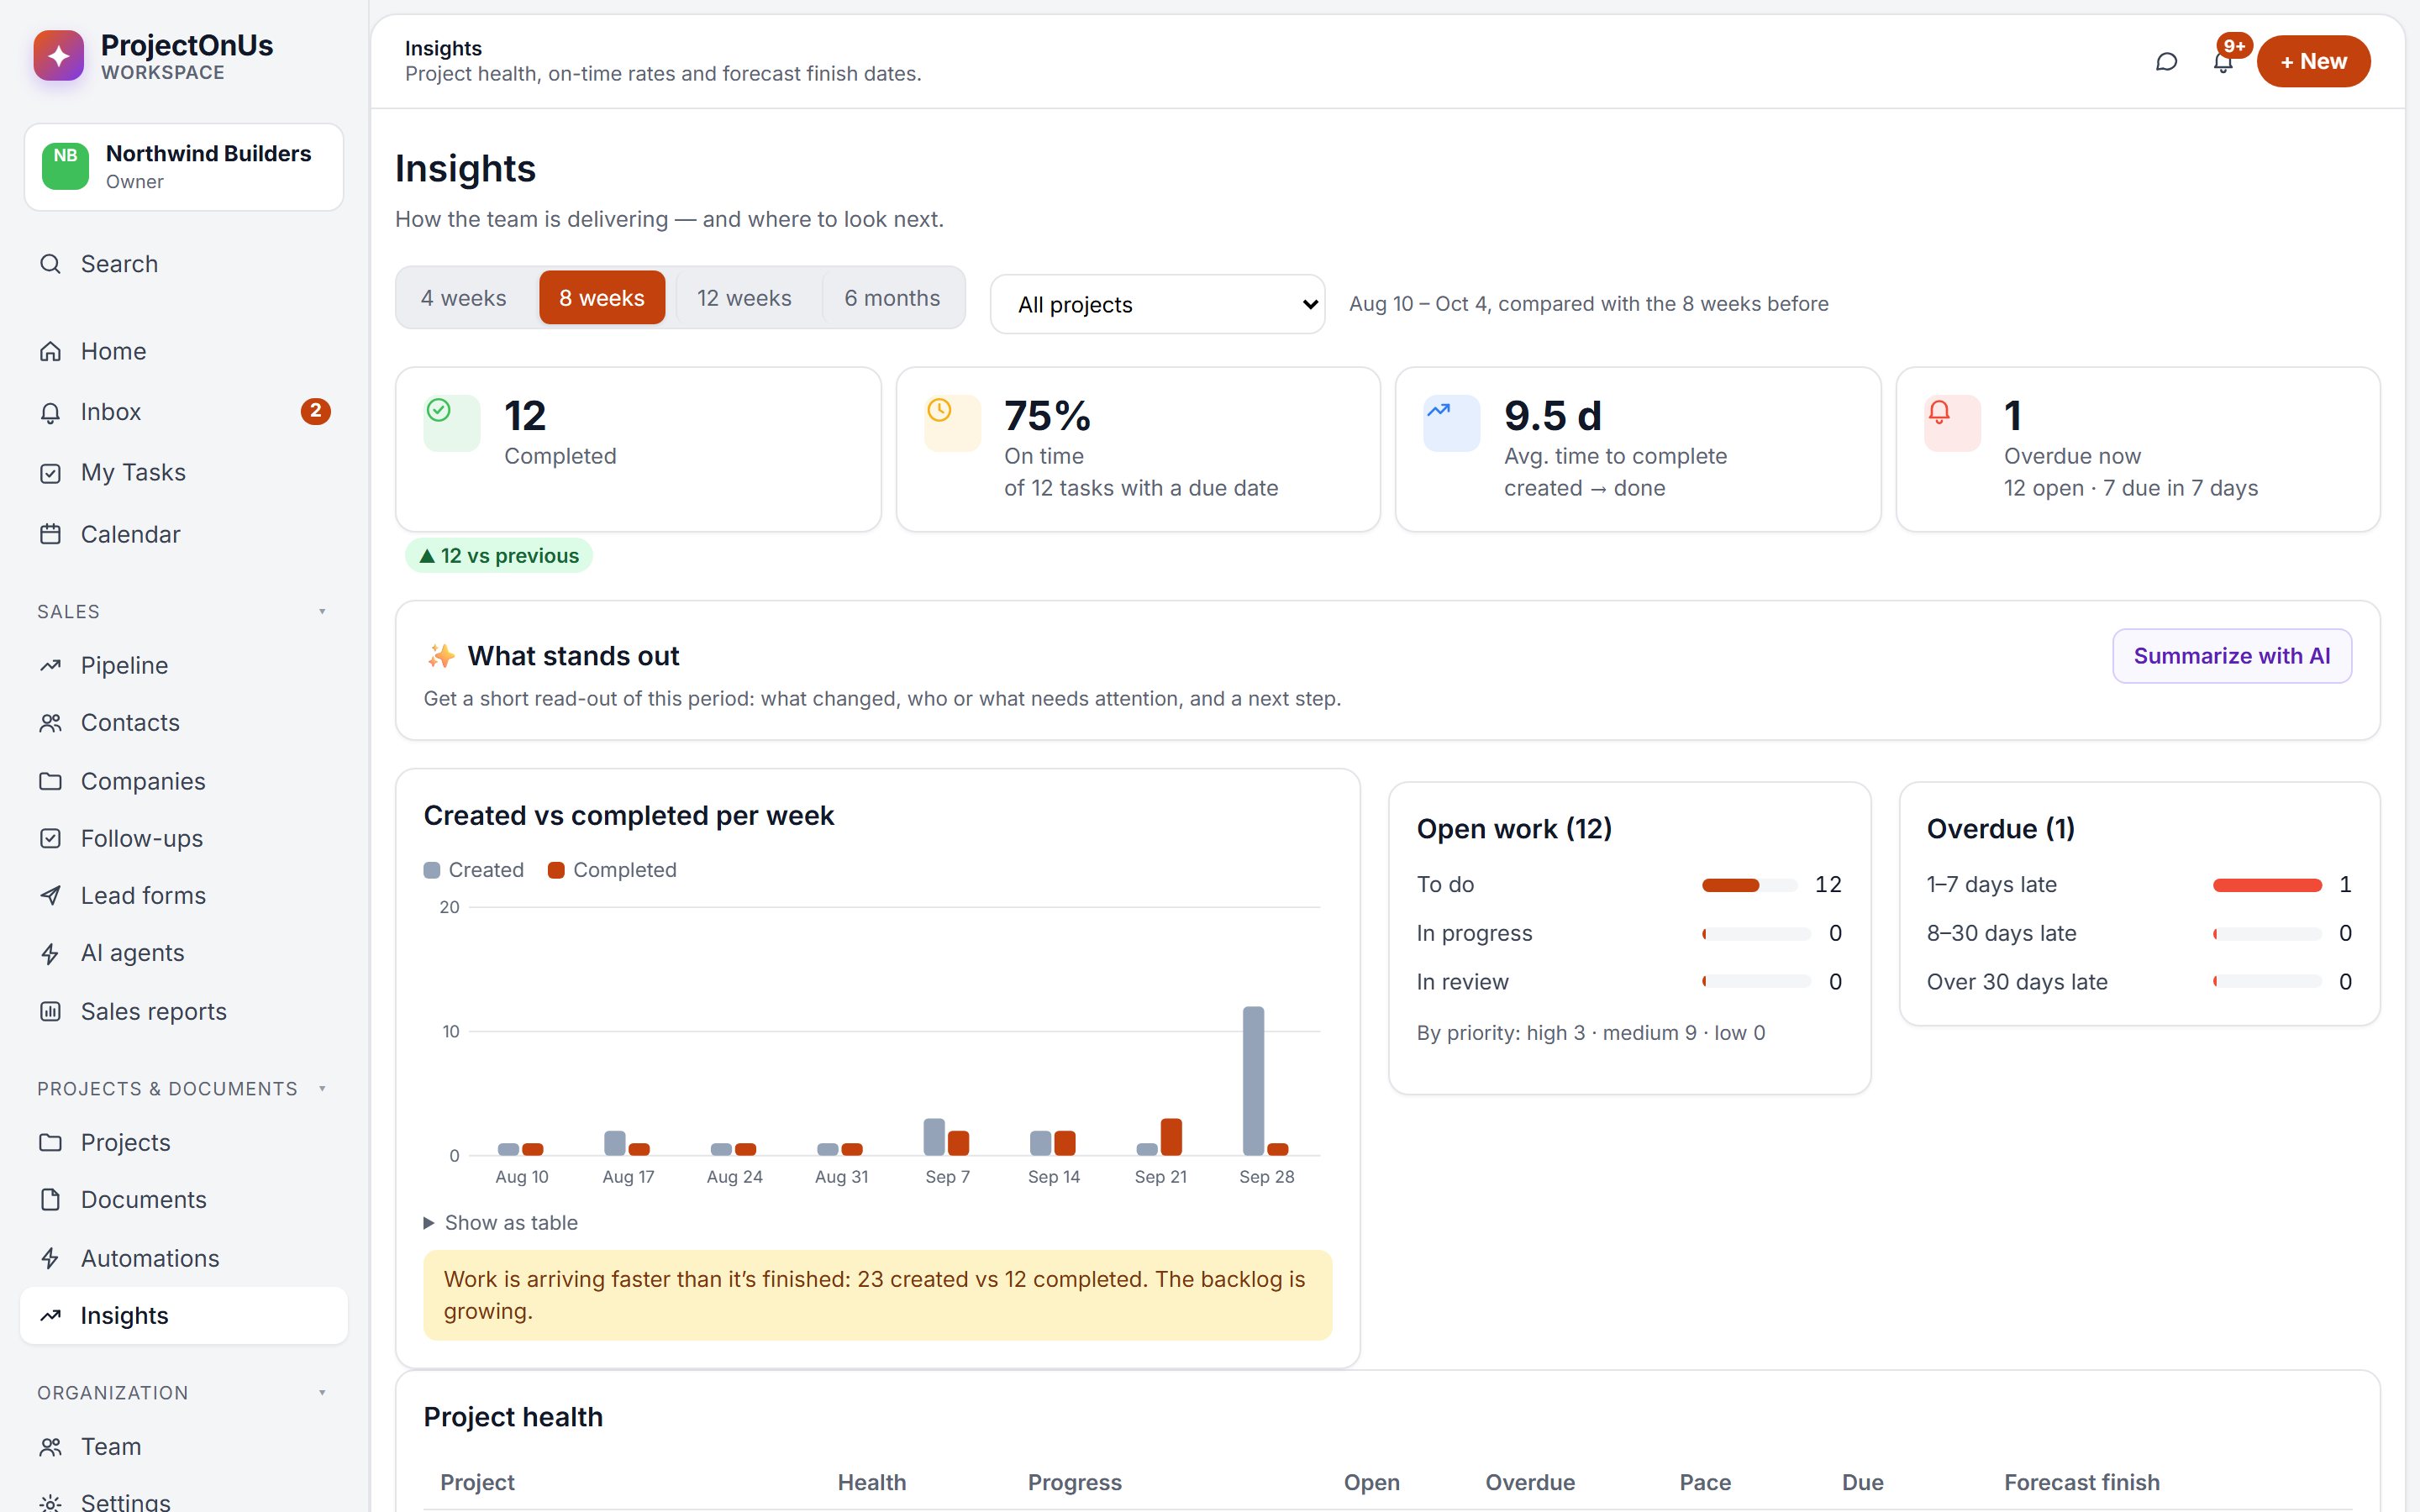
Task: Select the 12 weeks range
Action: 744,298
